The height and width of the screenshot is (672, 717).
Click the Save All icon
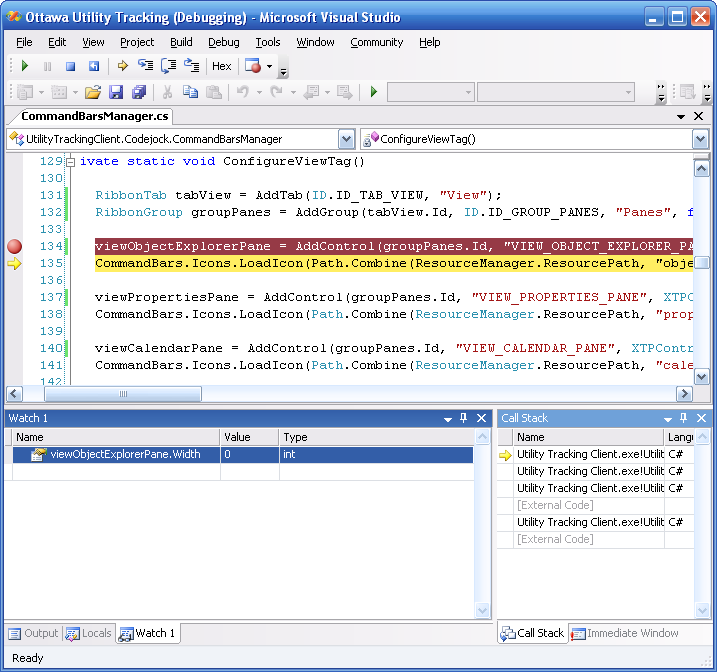(139, 92)
